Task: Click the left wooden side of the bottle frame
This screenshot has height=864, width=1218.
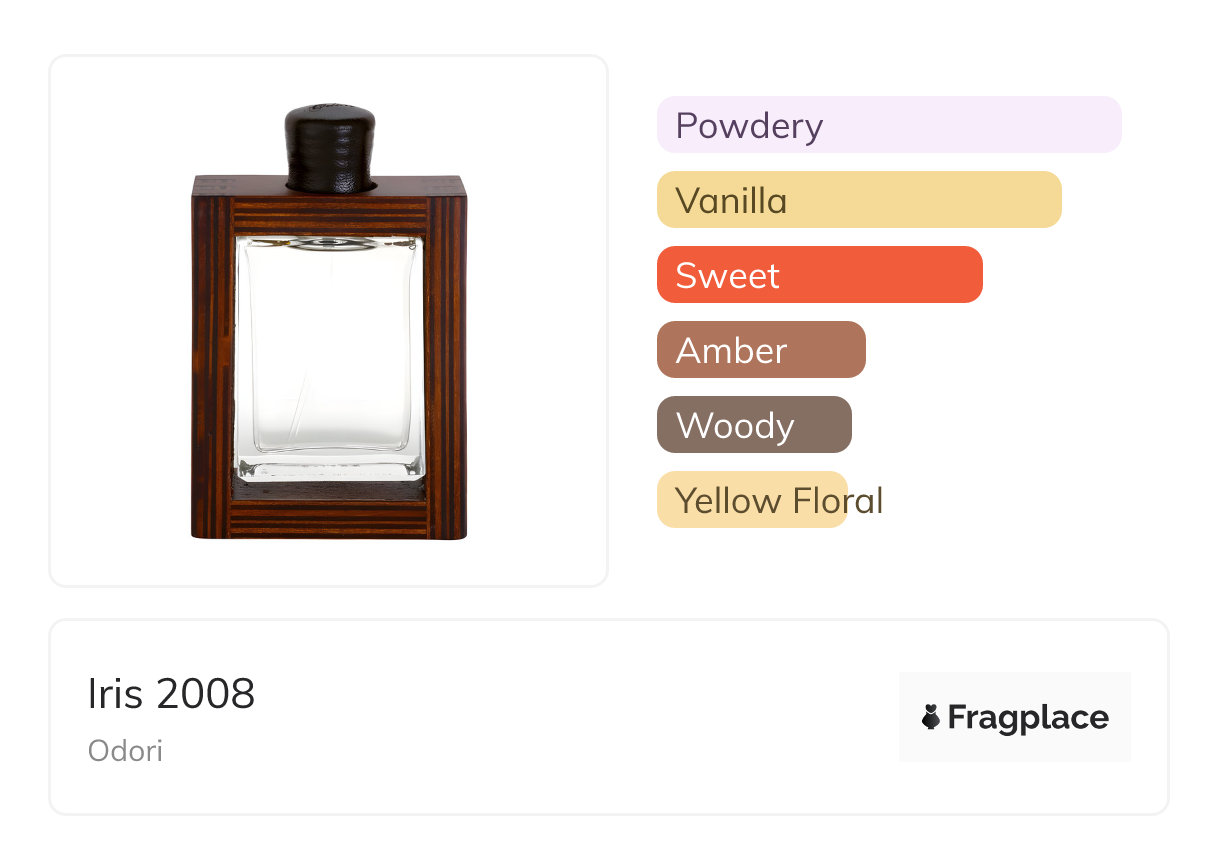Action: click(x=211, y=360)
